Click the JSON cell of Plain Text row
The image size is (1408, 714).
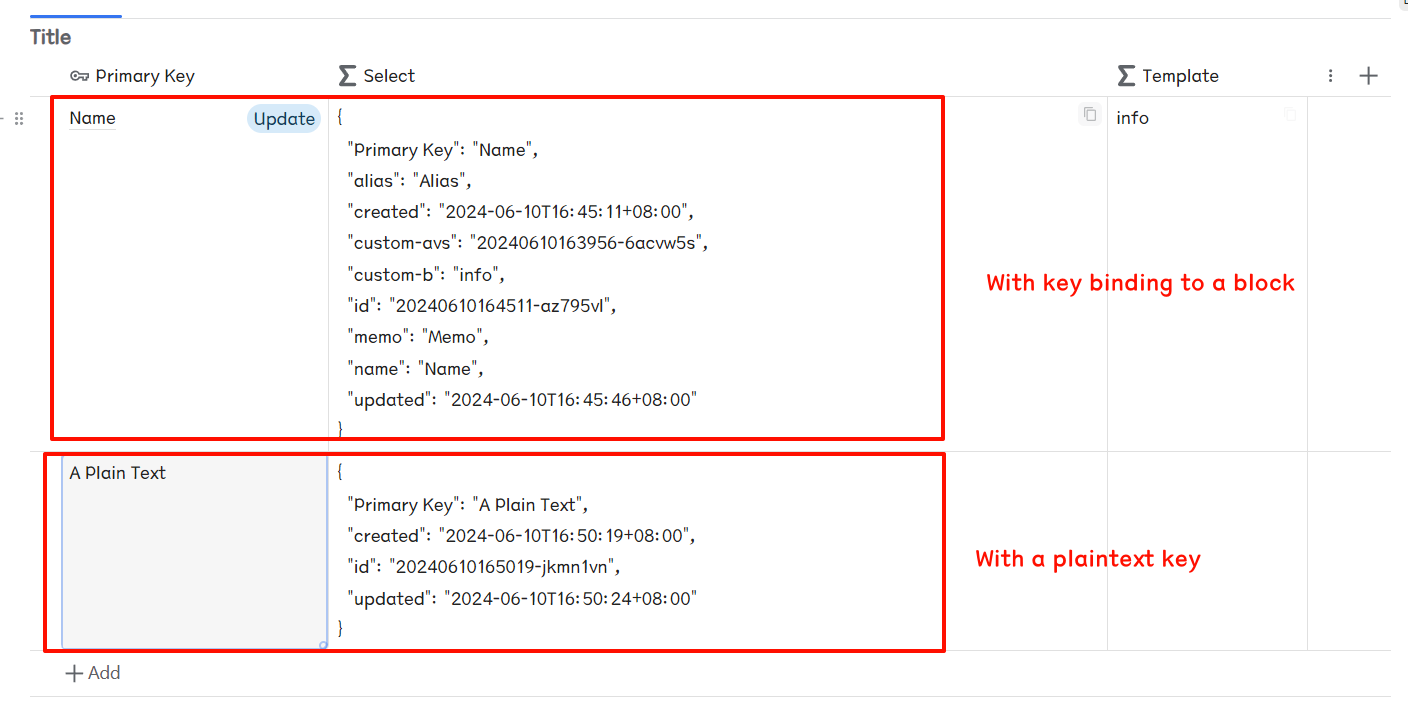600,551
